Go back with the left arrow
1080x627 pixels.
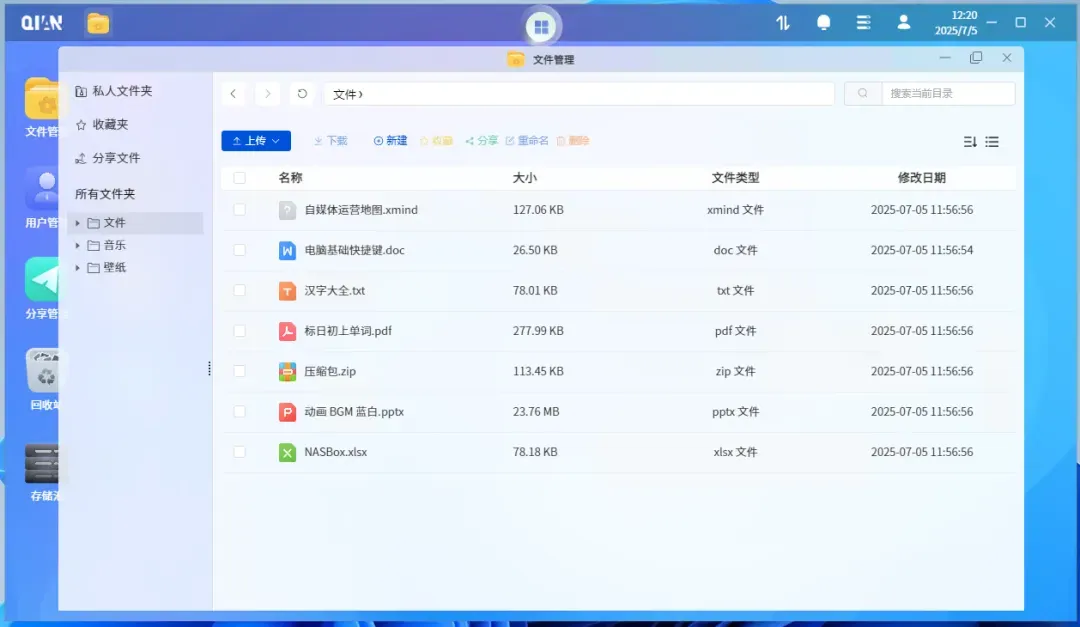[x=233, y=94]
